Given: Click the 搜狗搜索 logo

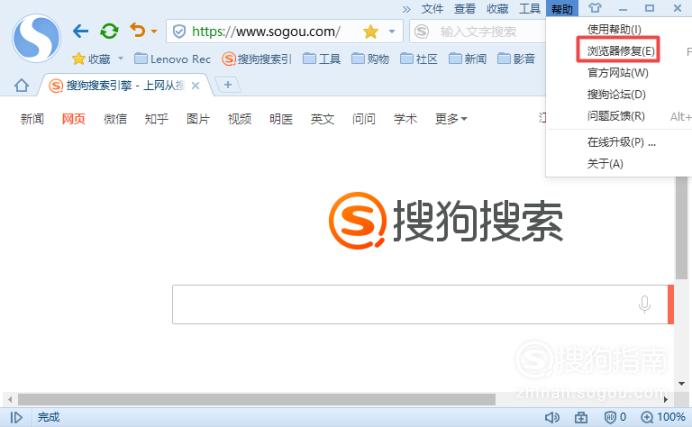Looking at the screenshot, I should [x=446, y=221].
